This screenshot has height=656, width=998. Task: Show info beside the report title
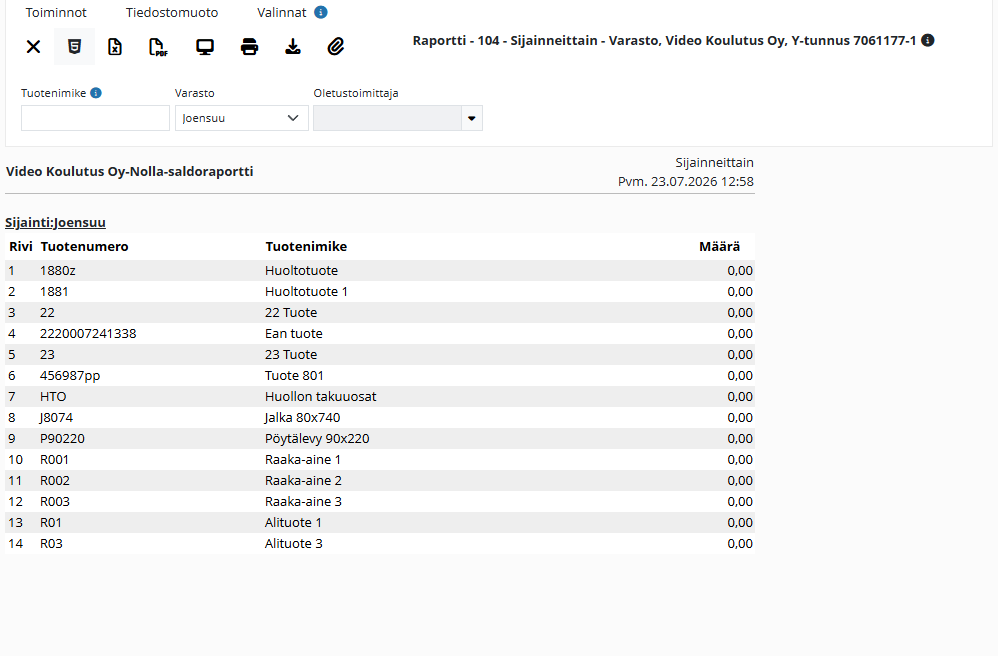pos(928,40)
